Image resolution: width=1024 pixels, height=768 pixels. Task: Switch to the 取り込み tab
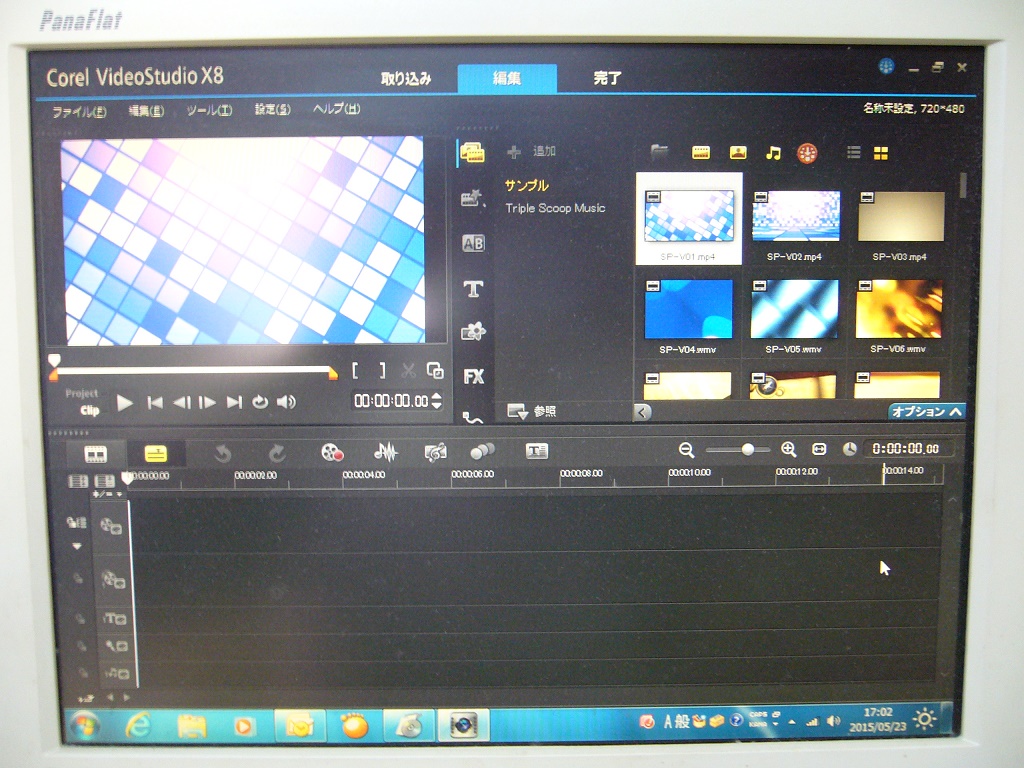click(406, 79)
